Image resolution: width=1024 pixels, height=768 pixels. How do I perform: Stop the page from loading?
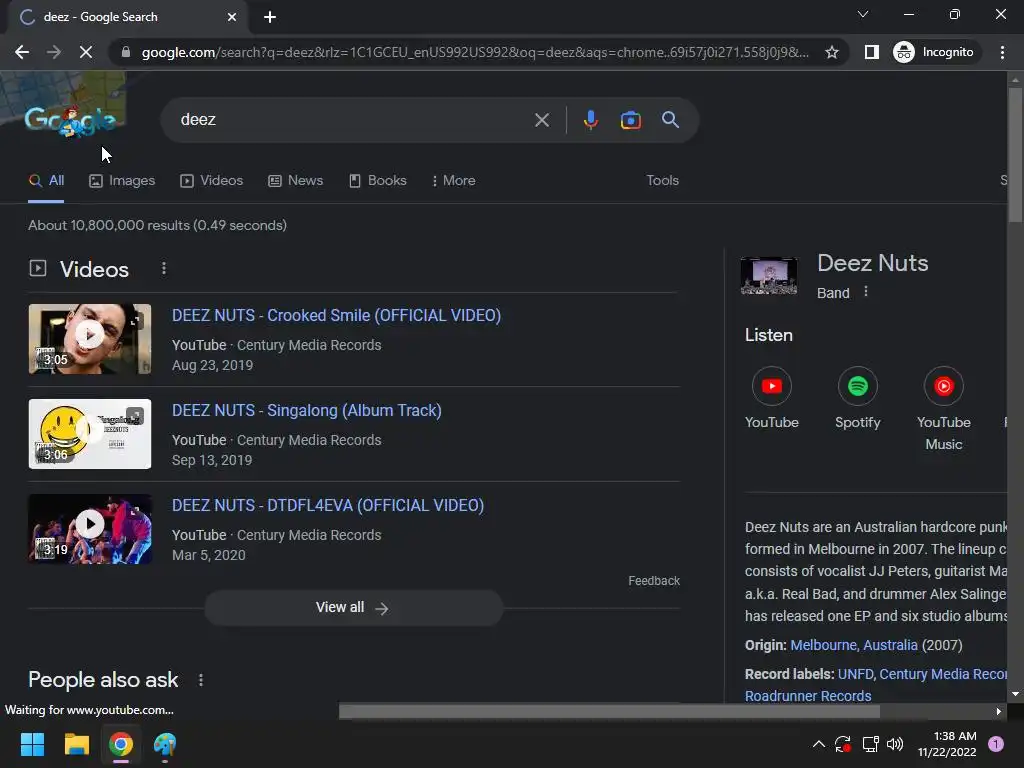[86, 52]
